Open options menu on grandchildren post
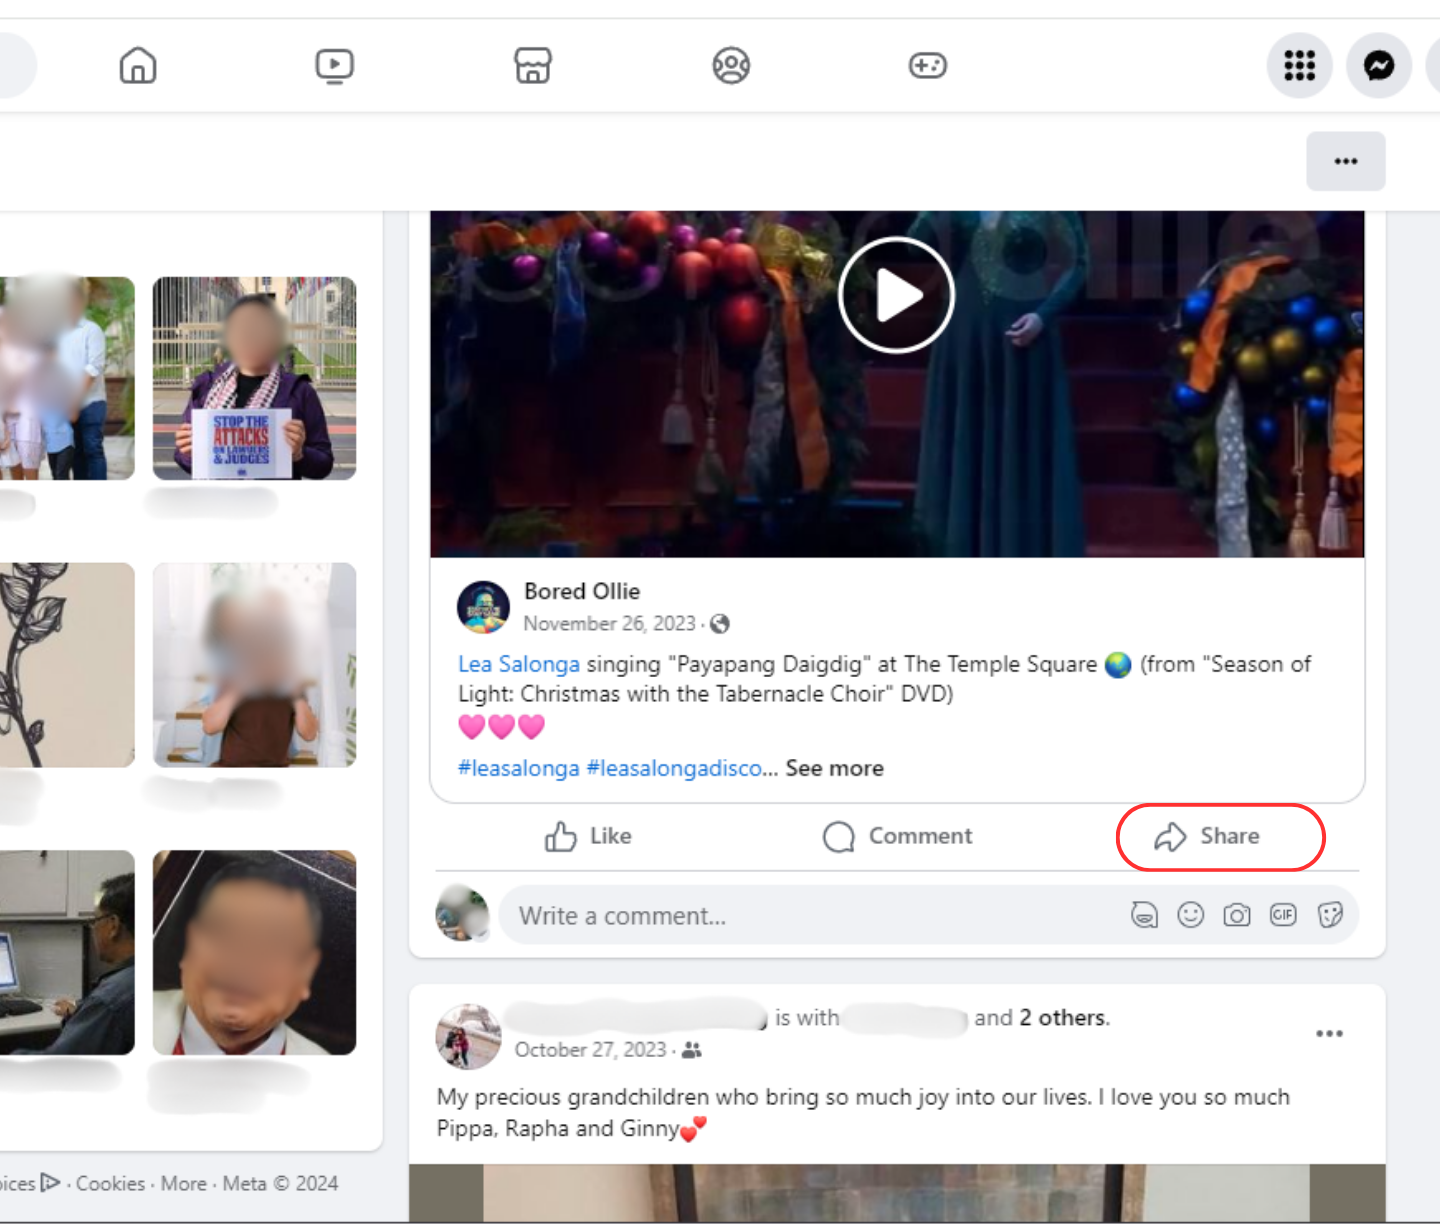Image resolution: width=1440 pixels, height=1224 pixels. [1329, 1033]
